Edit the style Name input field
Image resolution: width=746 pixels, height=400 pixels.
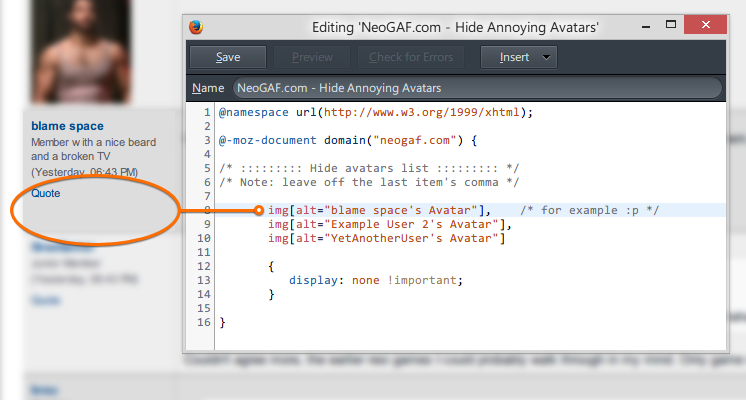pyautogui.click(x=477, y=88)
